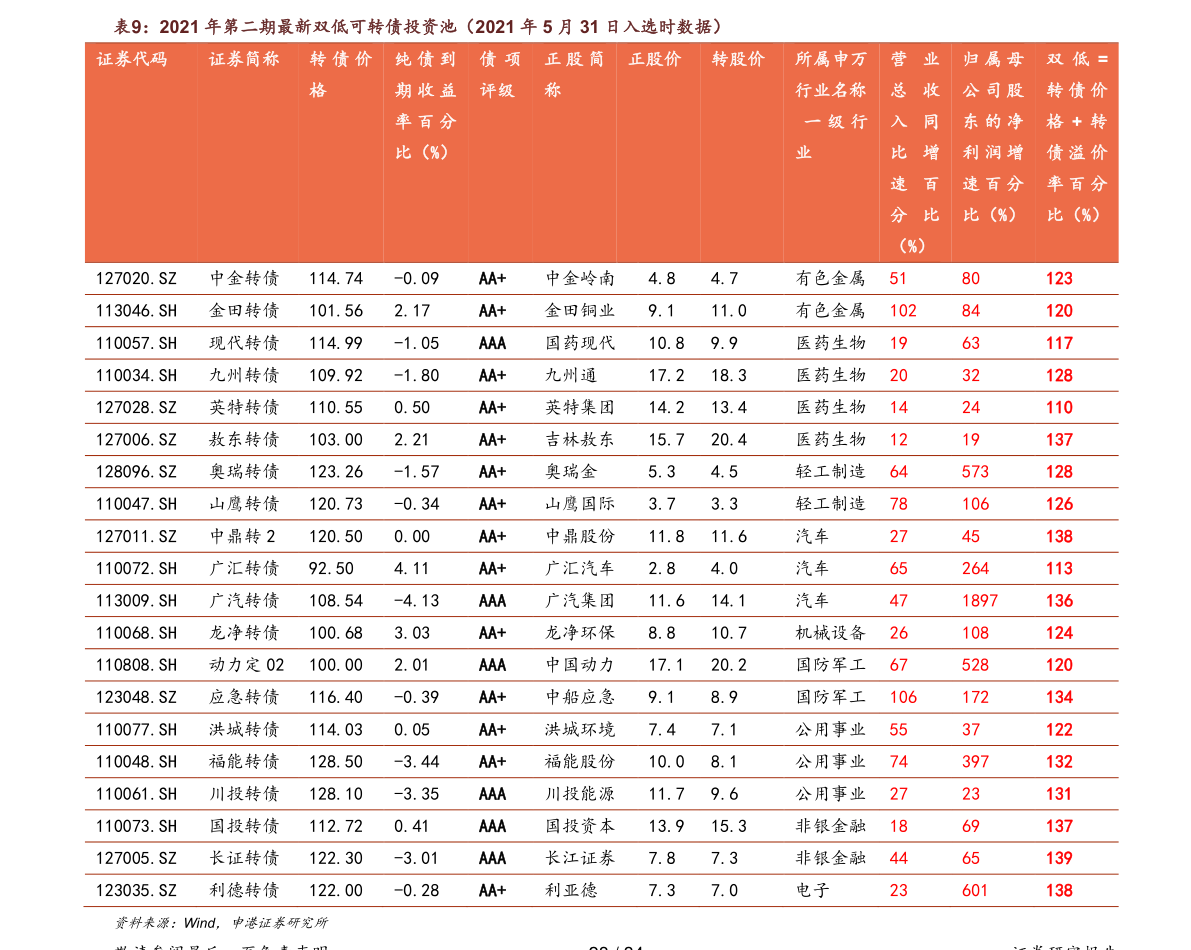
Task: Click the 正股价 column header
Action: click(654, 60)
